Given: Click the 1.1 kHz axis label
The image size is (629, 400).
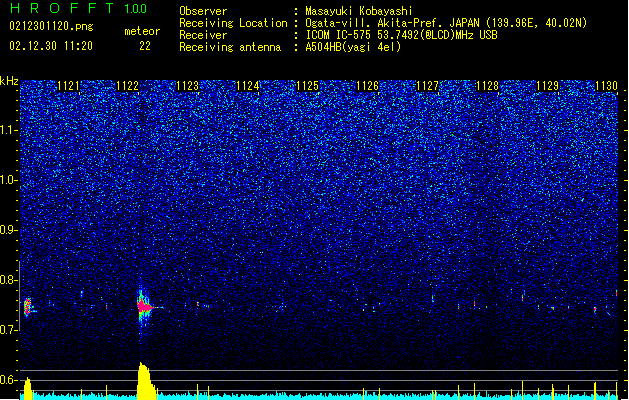Looking at the screenshot, I should click(9, 130).
